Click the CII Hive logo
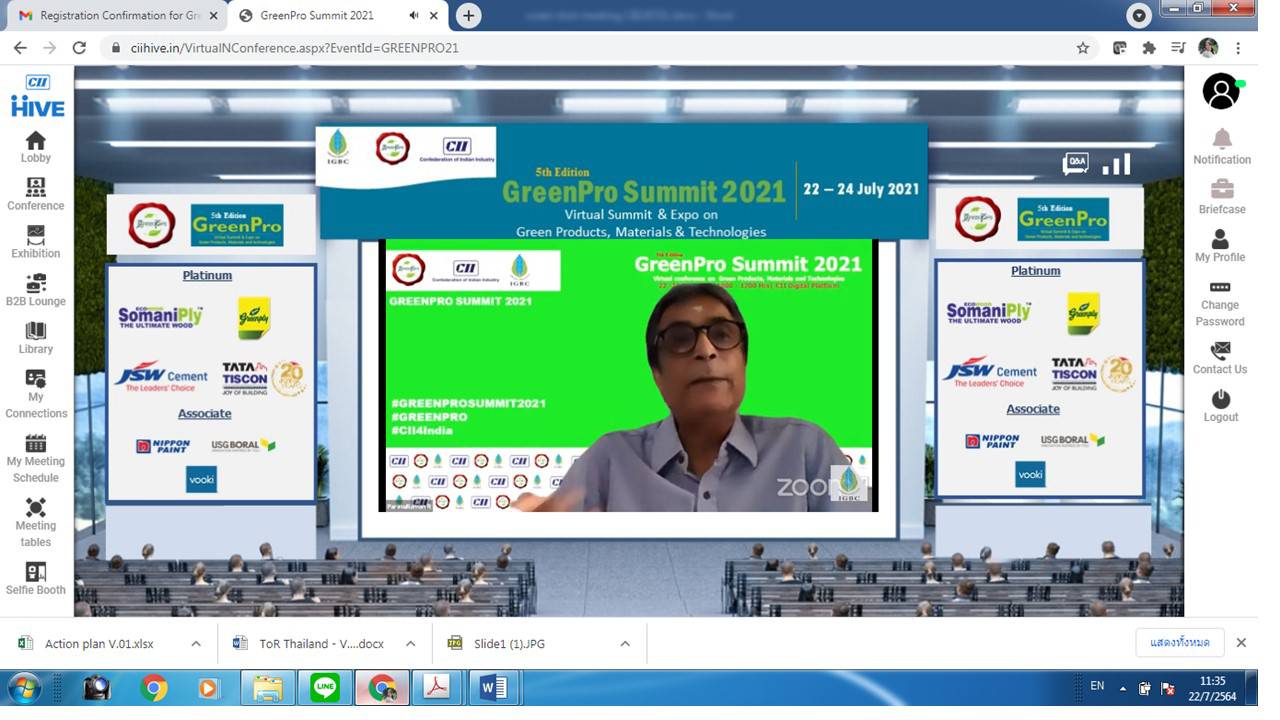 (37, 97)
